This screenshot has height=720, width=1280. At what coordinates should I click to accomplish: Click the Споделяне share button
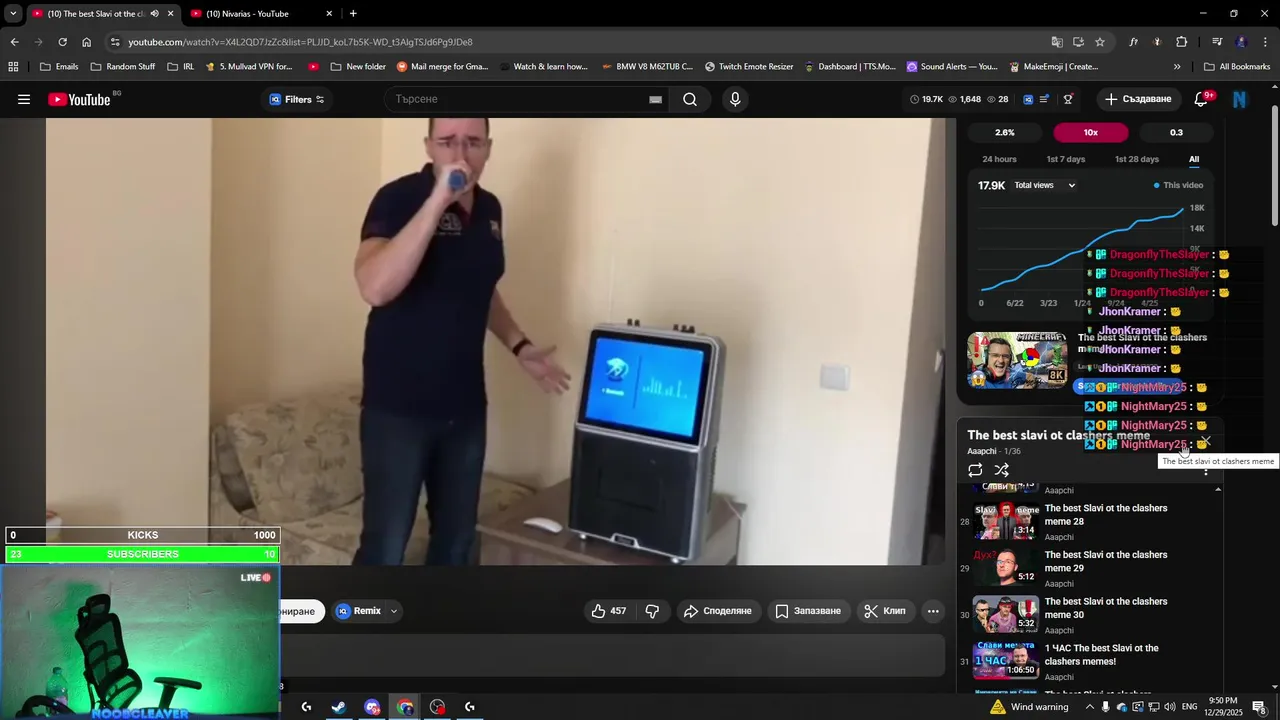pyautogui.click(x=717, y=611)
